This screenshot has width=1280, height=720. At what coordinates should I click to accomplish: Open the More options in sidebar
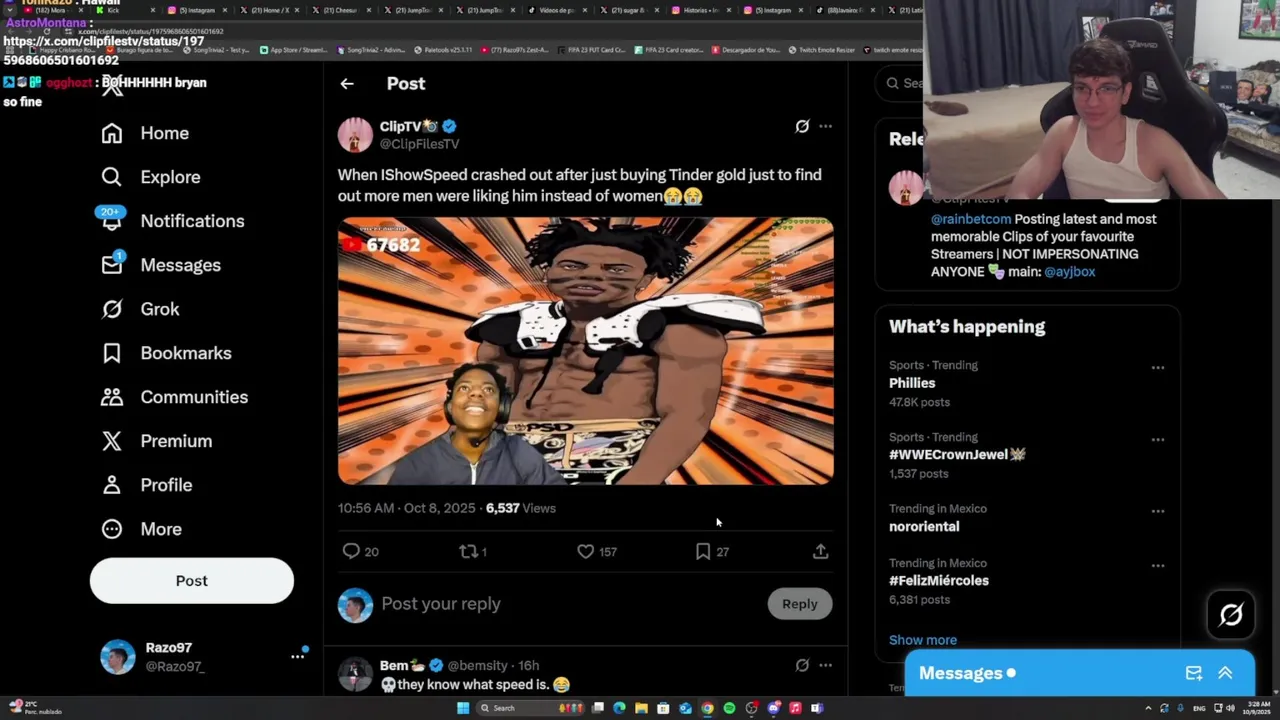(141, 529)
